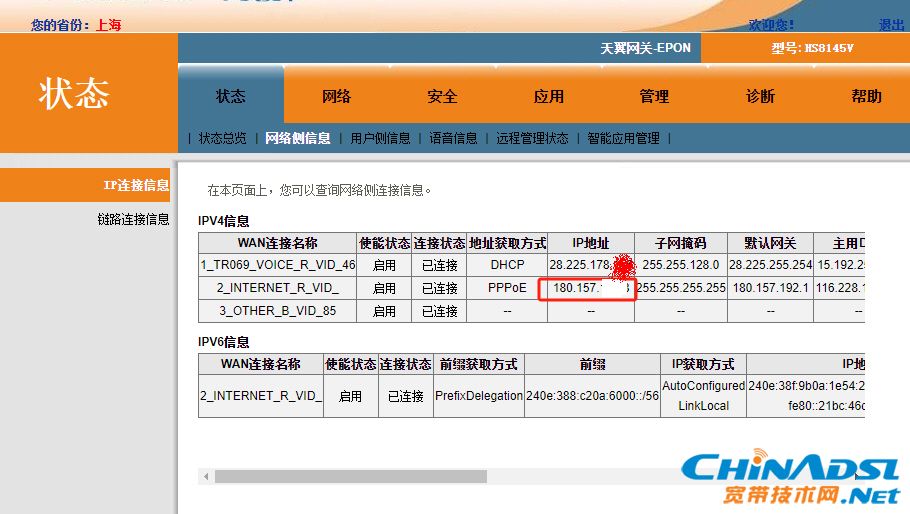Click the 2_INTERNET_R_VID_ PPPoE IP address cell

click(x=590, y=288)
